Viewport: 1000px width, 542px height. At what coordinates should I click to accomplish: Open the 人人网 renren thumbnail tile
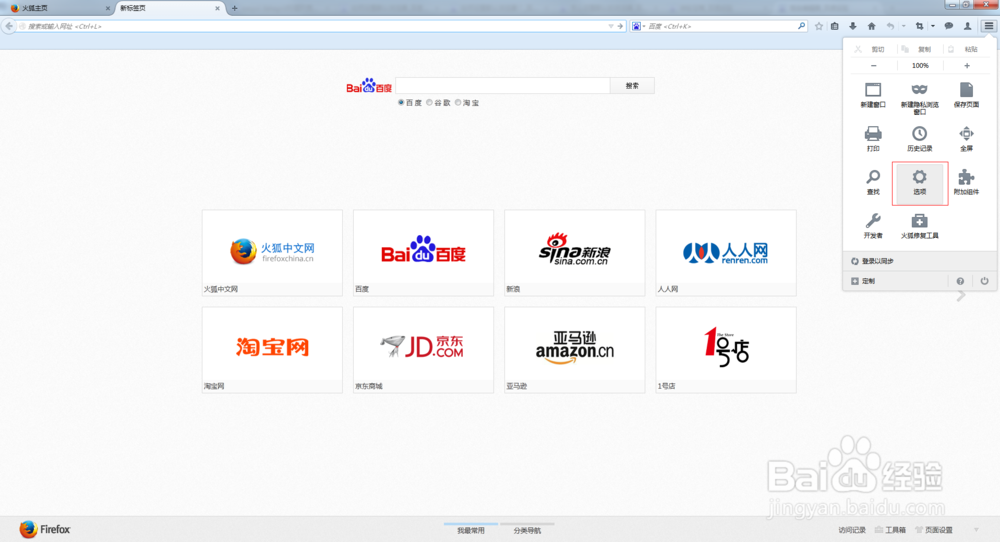pos(726,253)
